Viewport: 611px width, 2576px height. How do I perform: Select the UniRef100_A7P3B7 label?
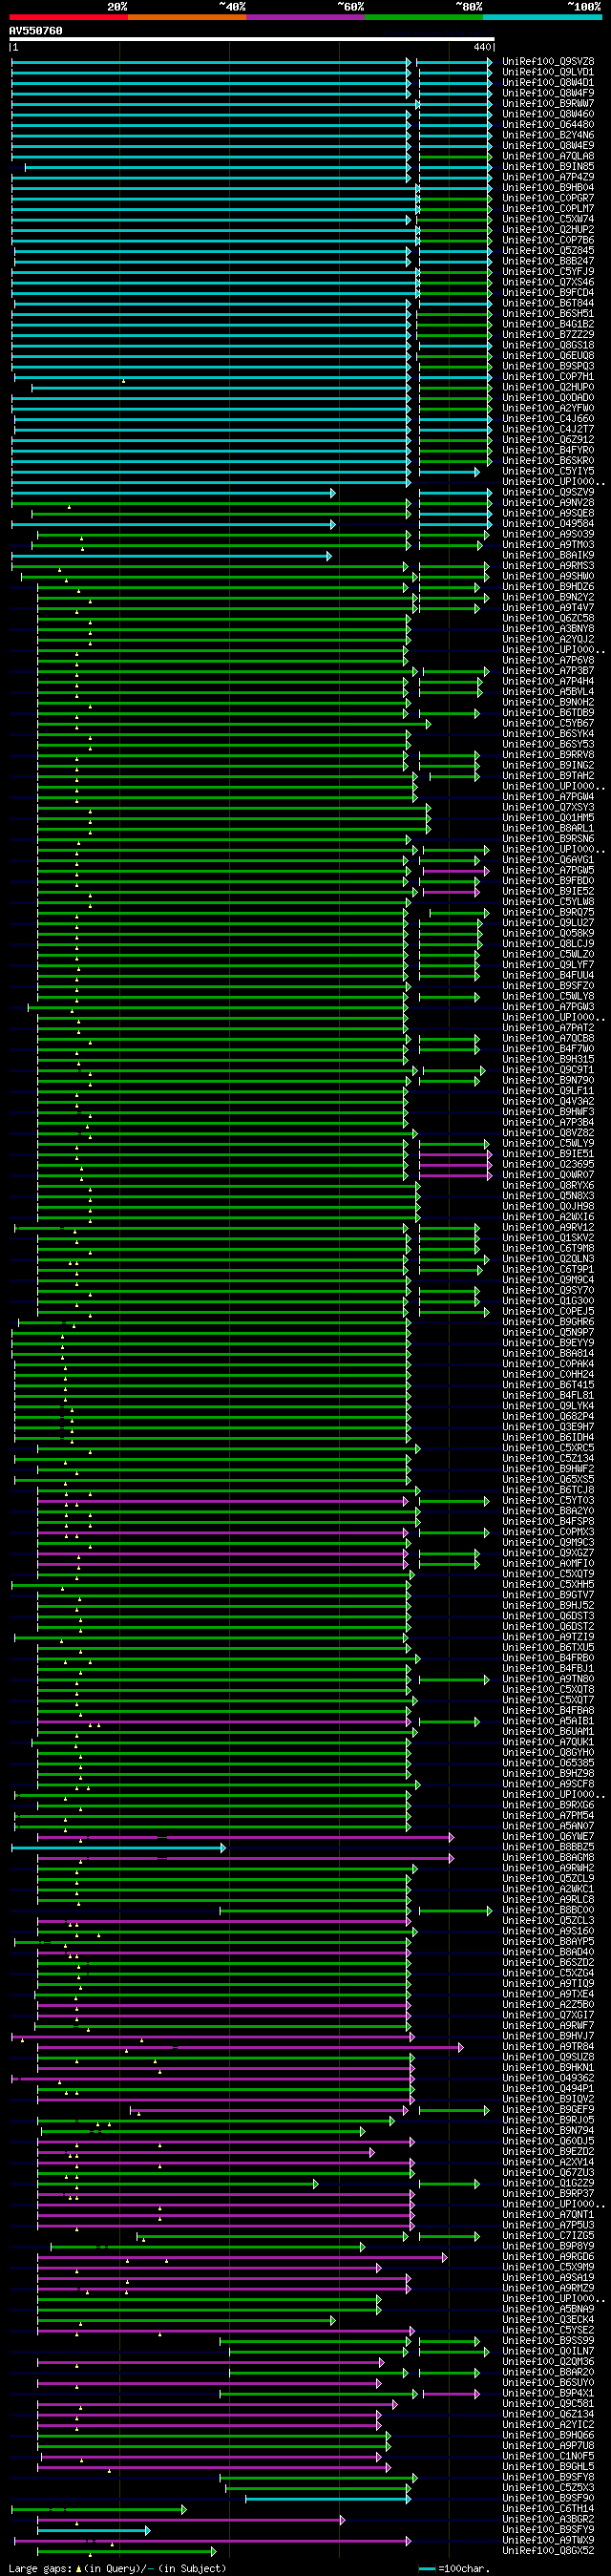click(x=548, y=671)
